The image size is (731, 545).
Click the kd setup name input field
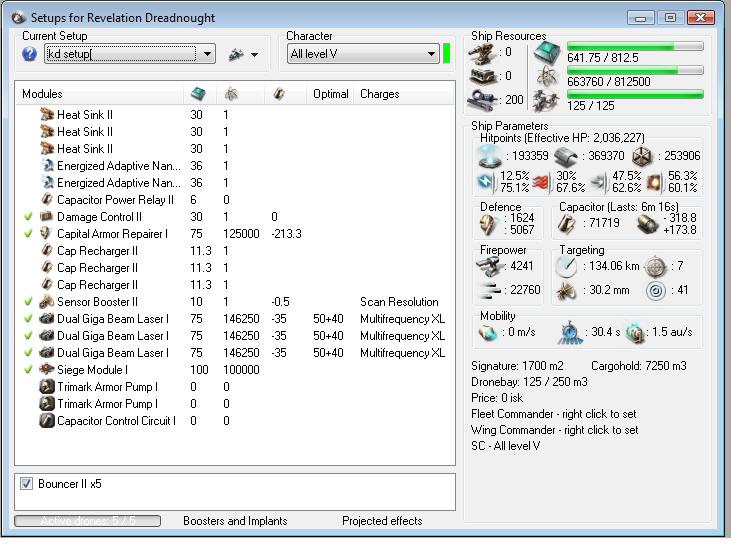click(121, 54)
